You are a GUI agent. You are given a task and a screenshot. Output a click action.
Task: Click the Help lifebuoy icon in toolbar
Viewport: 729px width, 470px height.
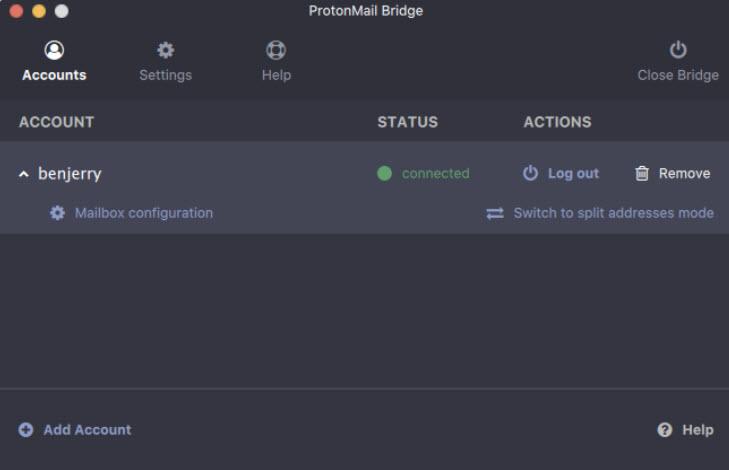click(276, 50)
